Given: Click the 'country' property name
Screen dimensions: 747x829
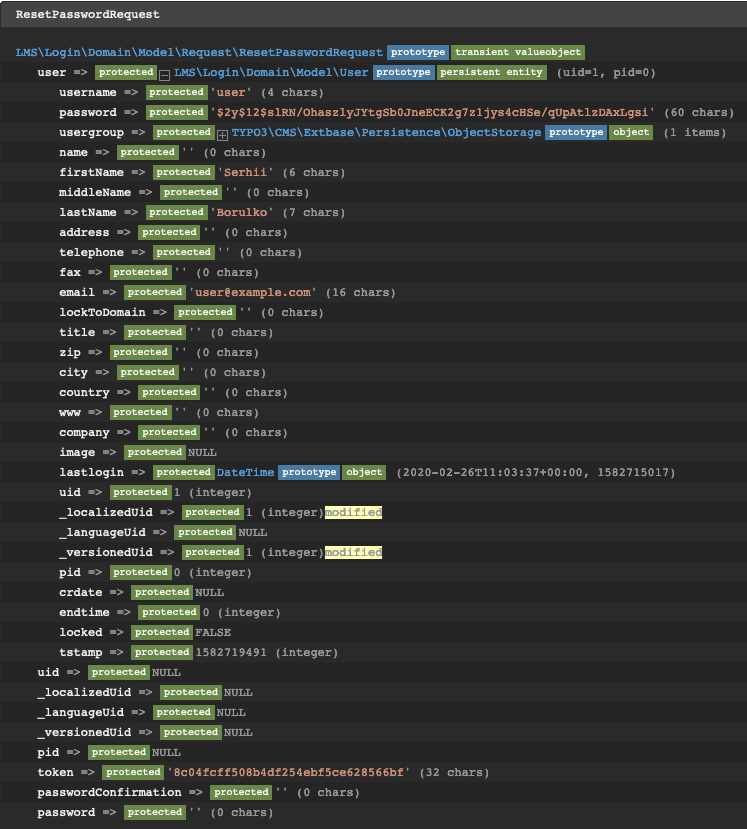Looking at the screenshot, I should point(85,392).
